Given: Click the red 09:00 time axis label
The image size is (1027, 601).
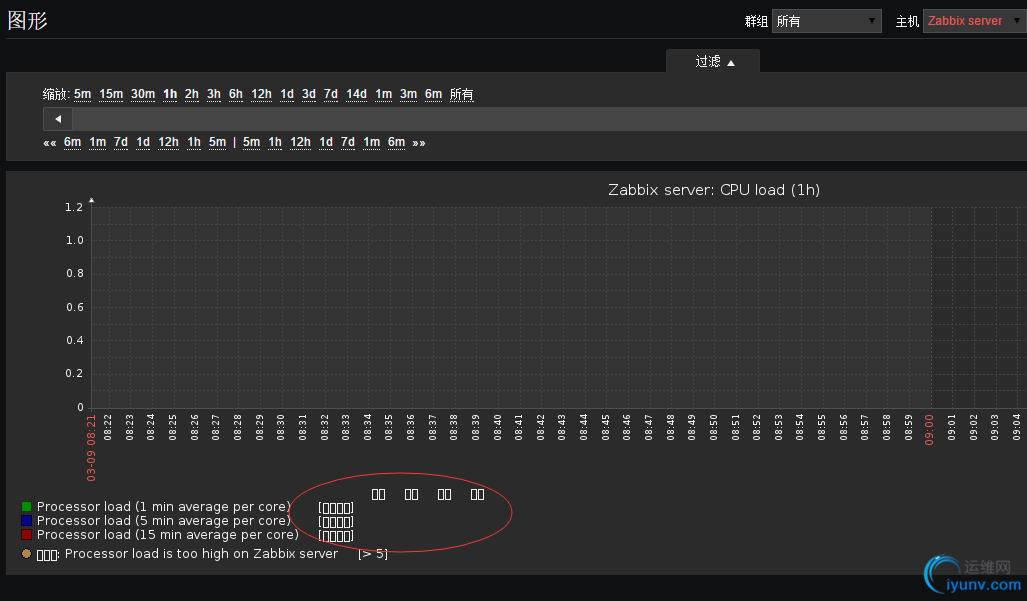Looking at the screenshot, I should point(929,429).
